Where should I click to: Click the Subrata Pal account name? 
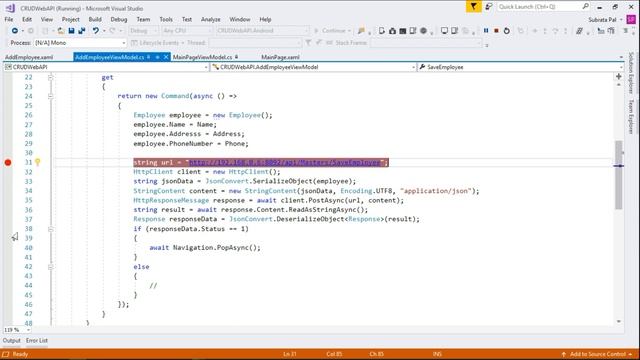pos(602,20)
